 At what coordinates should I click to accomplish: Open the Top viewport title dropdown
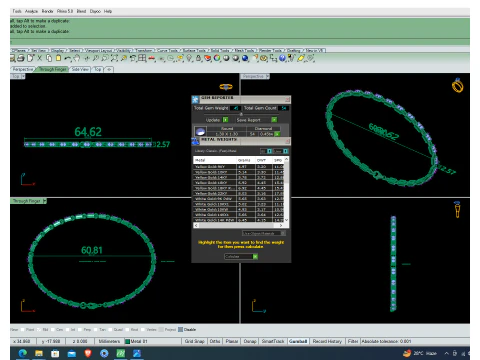tap(23, 76)
